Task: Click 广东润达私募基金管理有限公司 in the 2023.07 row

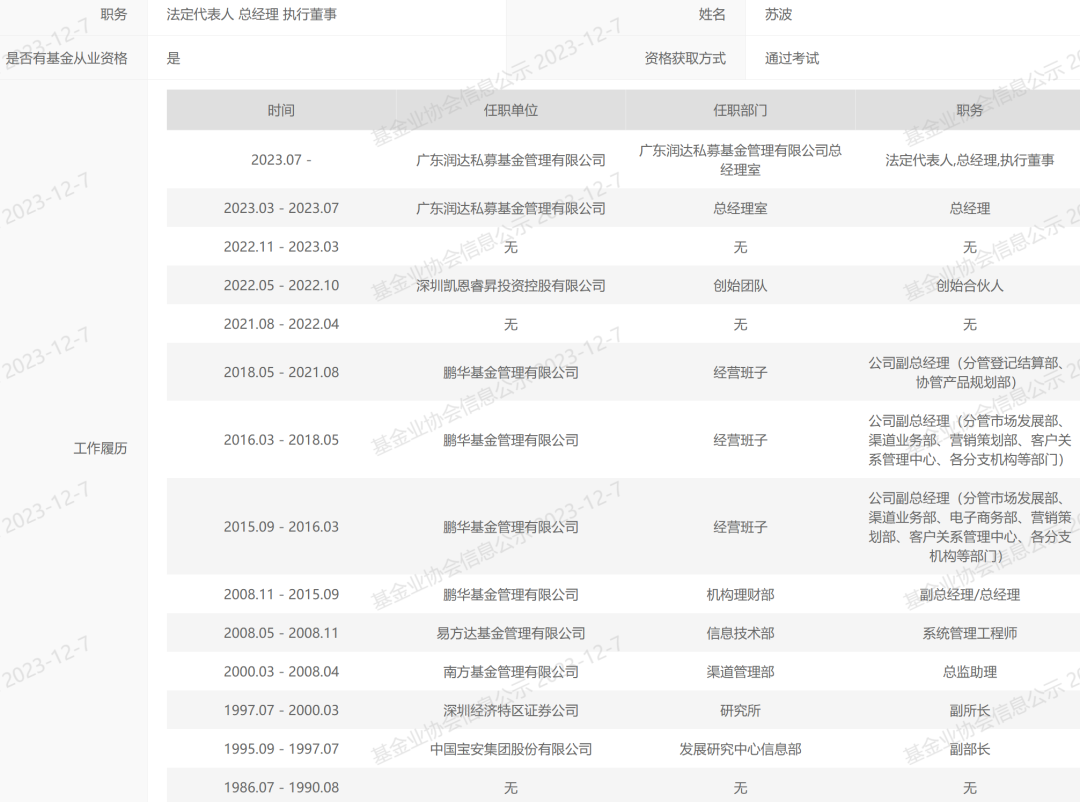Action: click(510, 160)
